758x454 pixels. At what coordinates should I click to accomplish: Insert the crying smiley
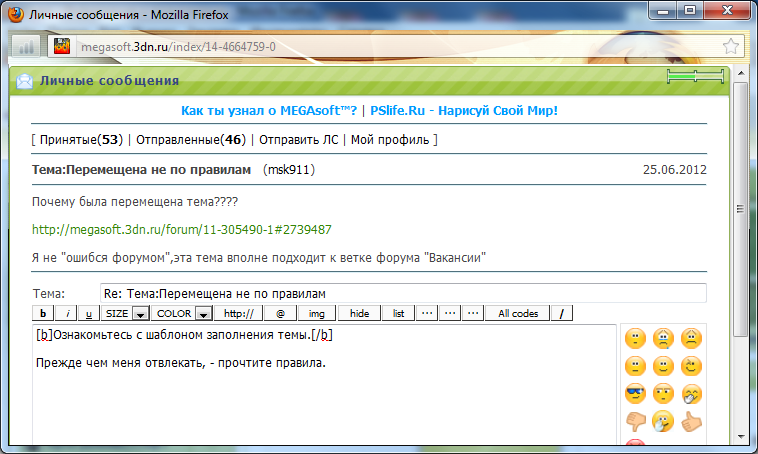point(663,338)
